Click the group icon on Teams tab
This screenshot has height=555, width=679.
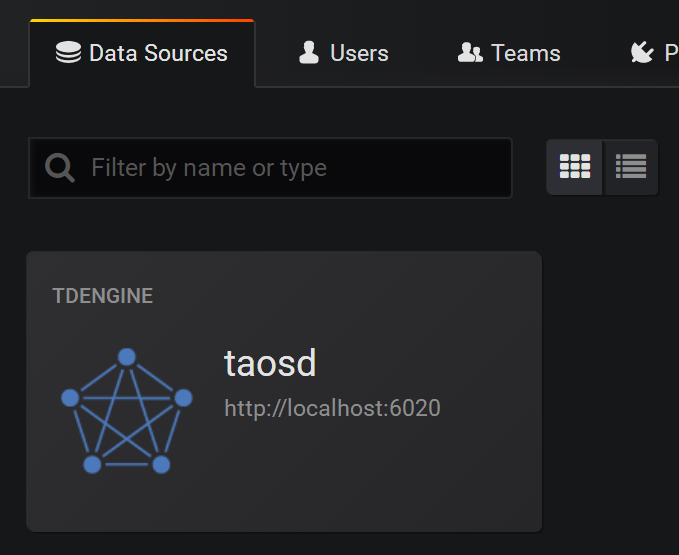[x=470, y=53]
